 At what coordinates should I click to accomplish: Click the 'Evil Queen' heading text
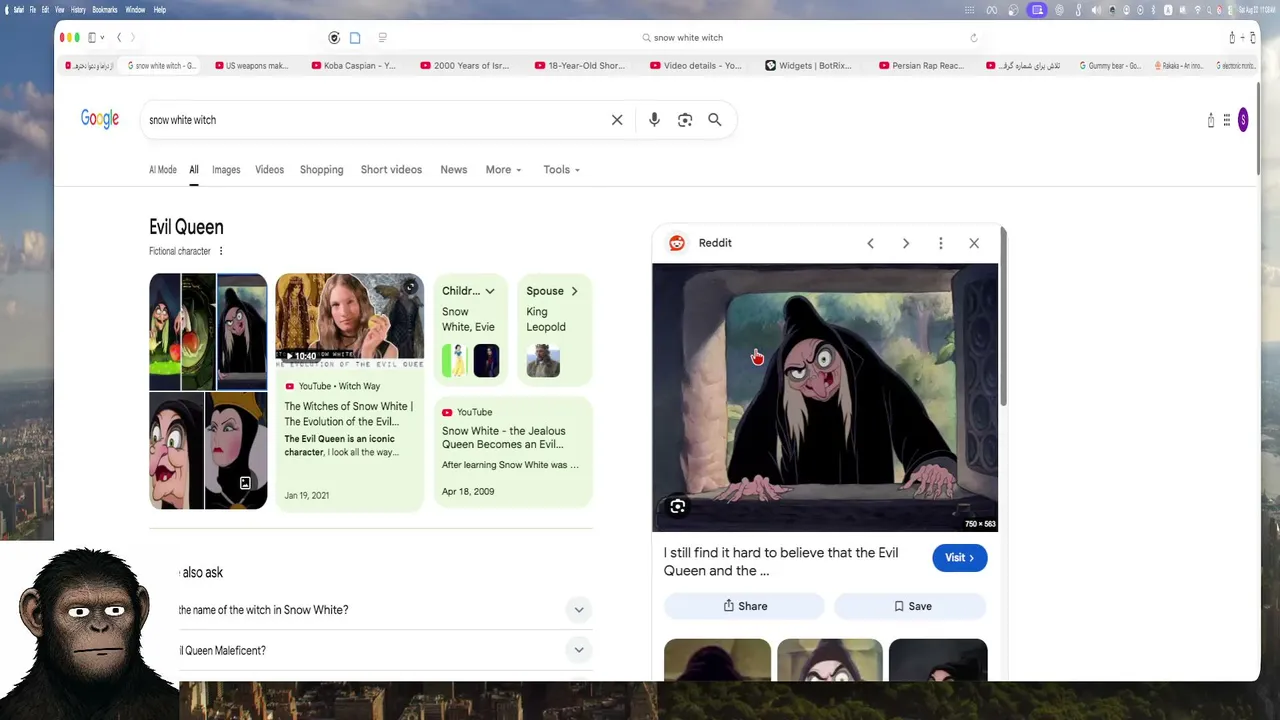pyautogui.click(x=186, y=227)
